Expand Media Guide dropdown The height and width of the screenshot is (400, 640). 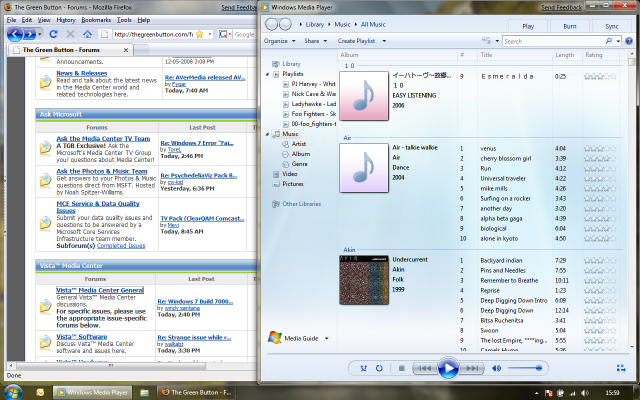(327, 338)
